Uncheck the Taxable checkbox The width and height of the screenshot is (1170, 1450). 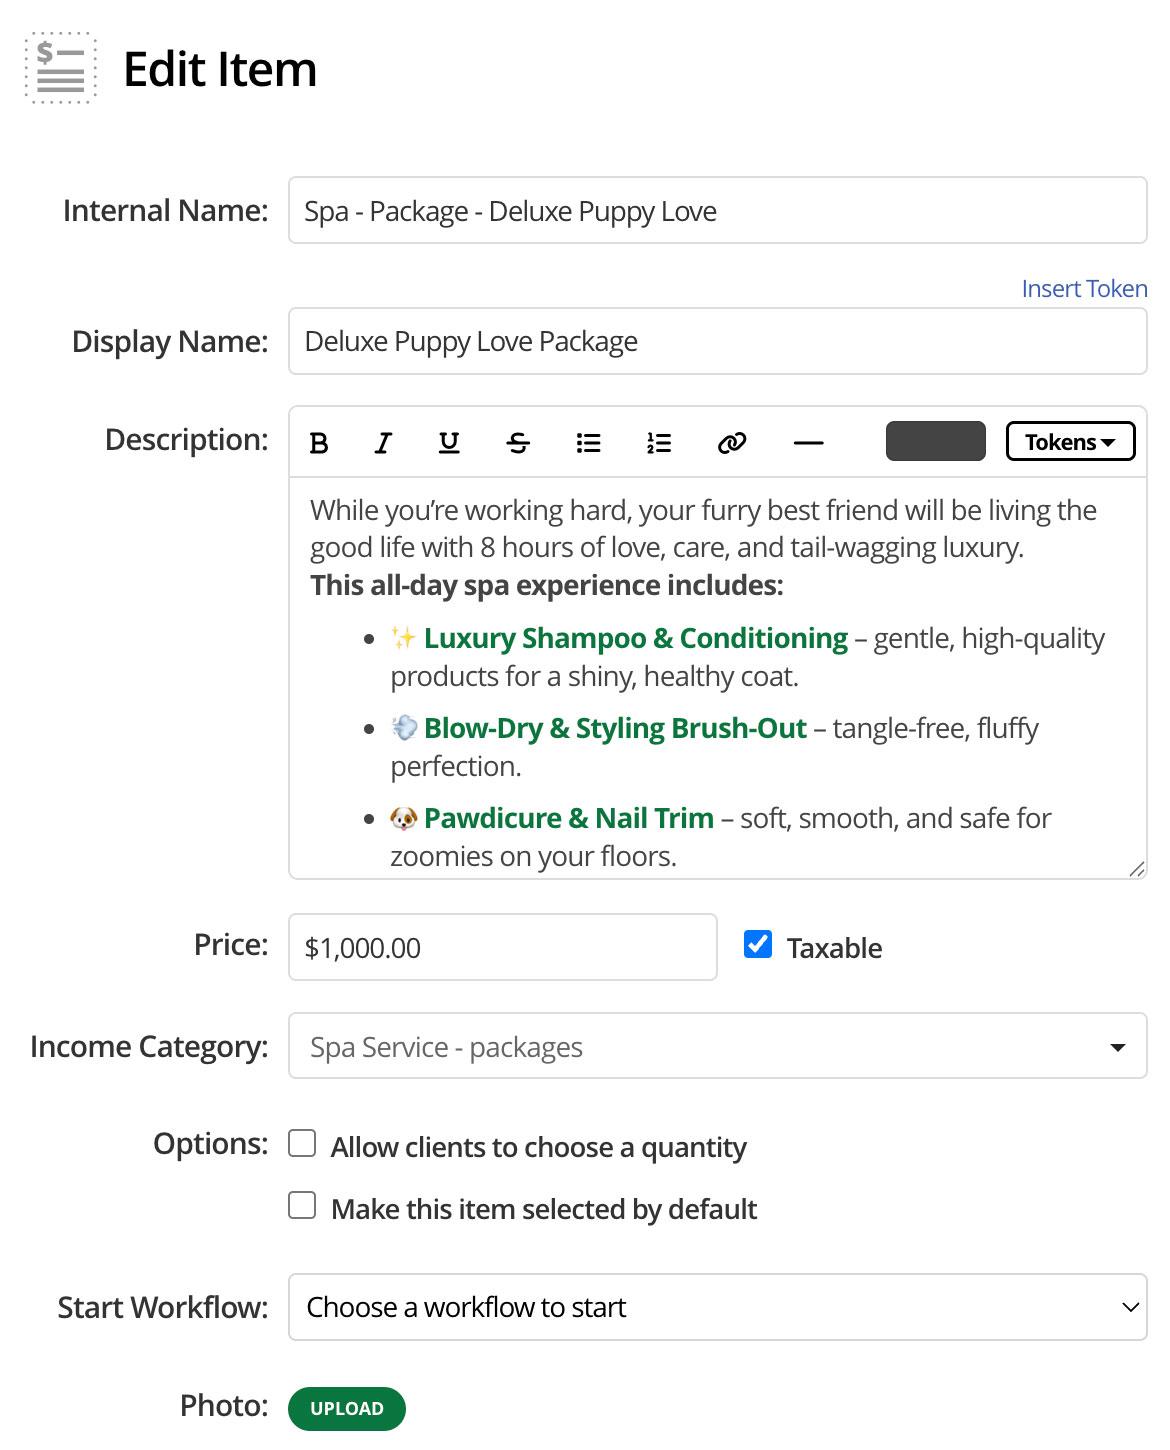758,945
